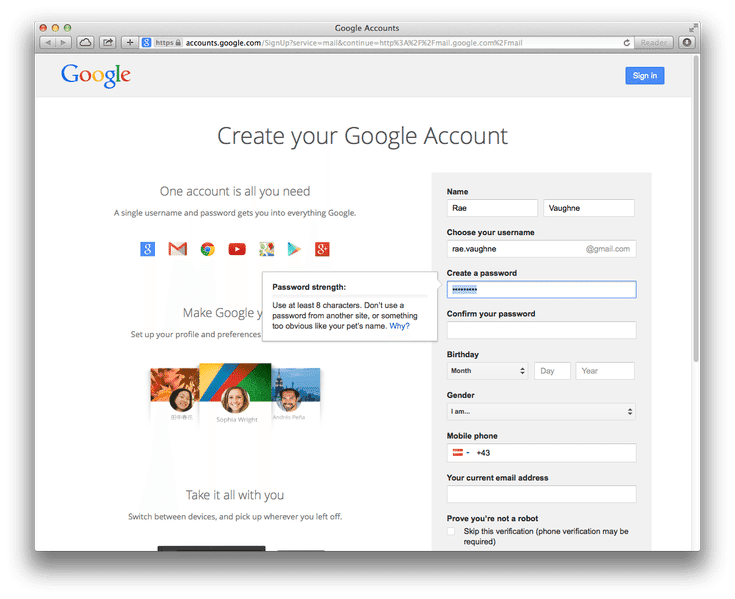Click the @gmail.com suffix text

pos(608,249)
